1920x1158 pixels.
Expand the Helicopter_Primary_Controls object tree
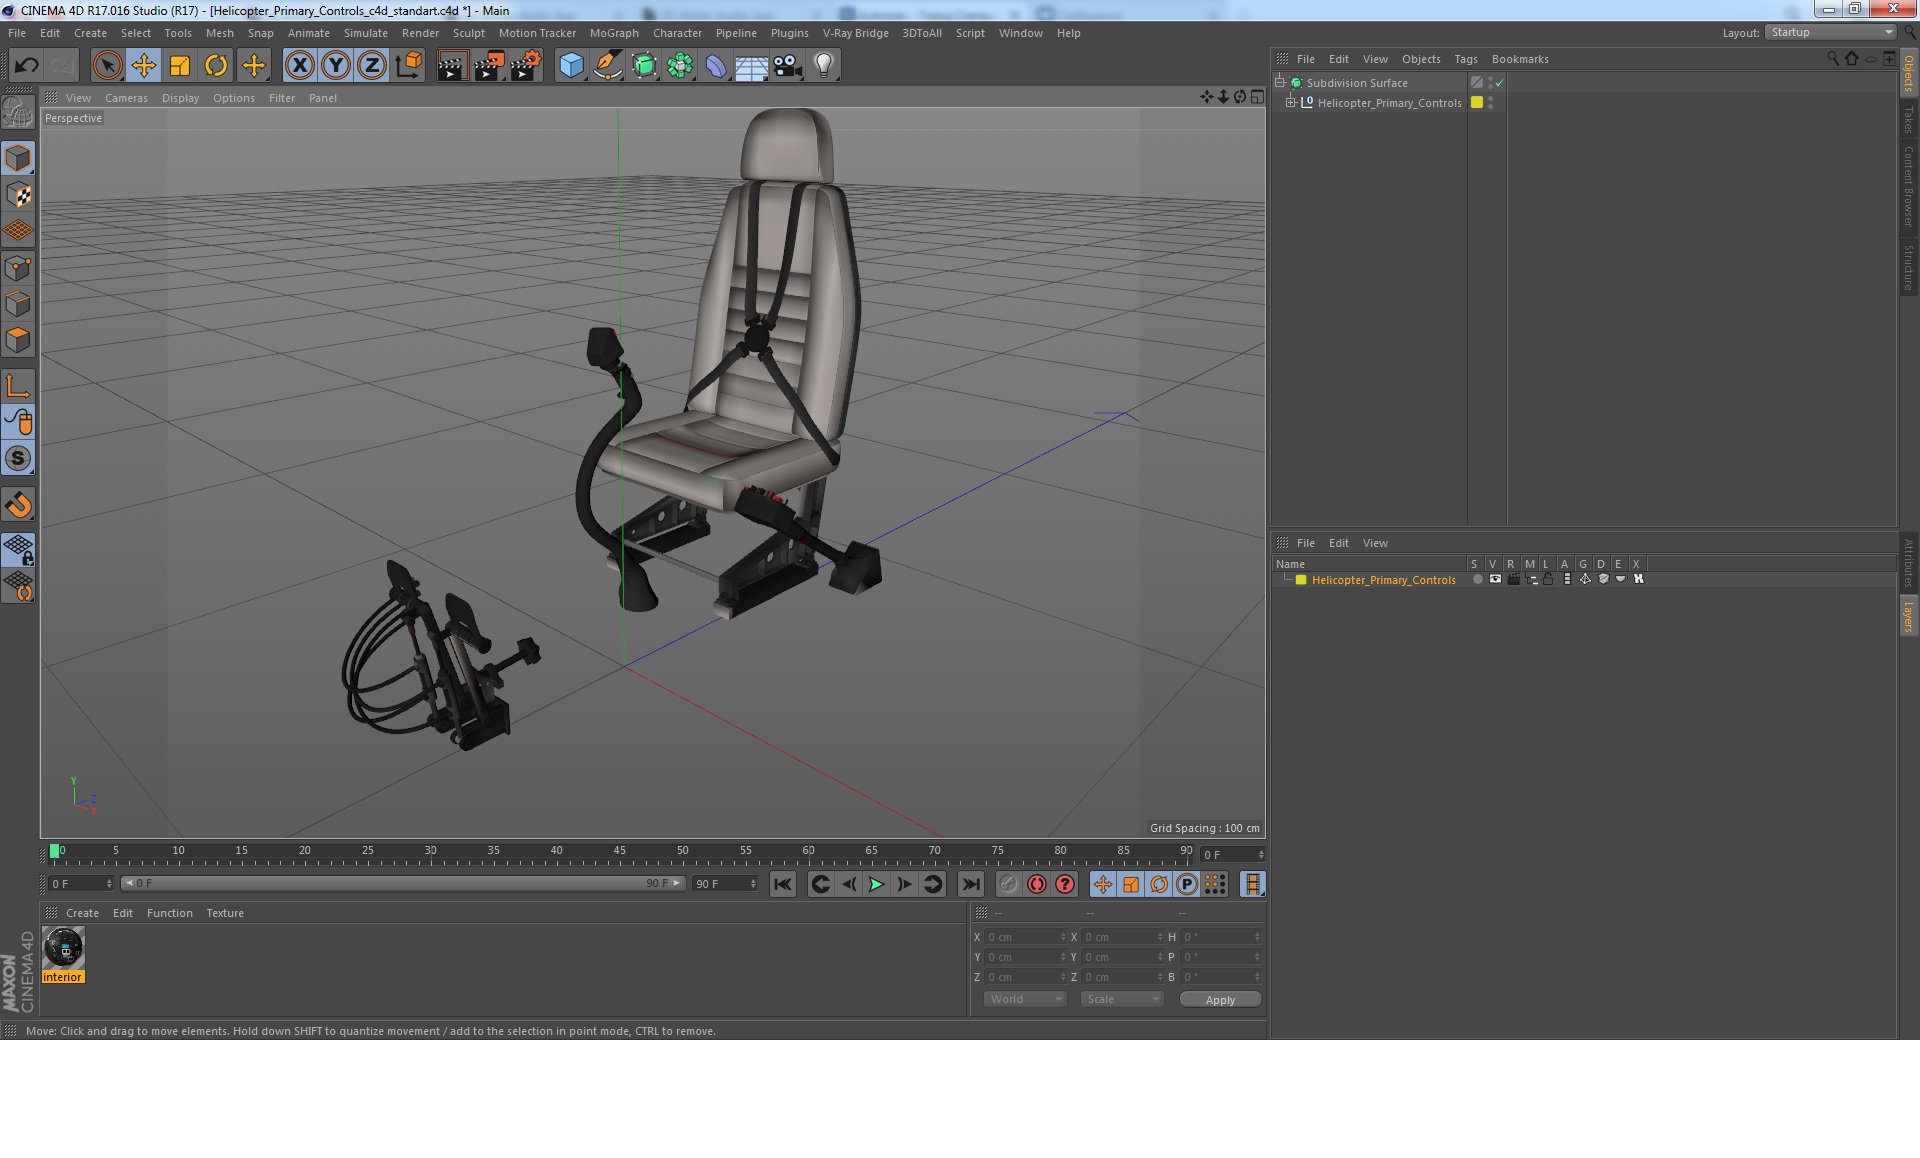pos(1291,103)
